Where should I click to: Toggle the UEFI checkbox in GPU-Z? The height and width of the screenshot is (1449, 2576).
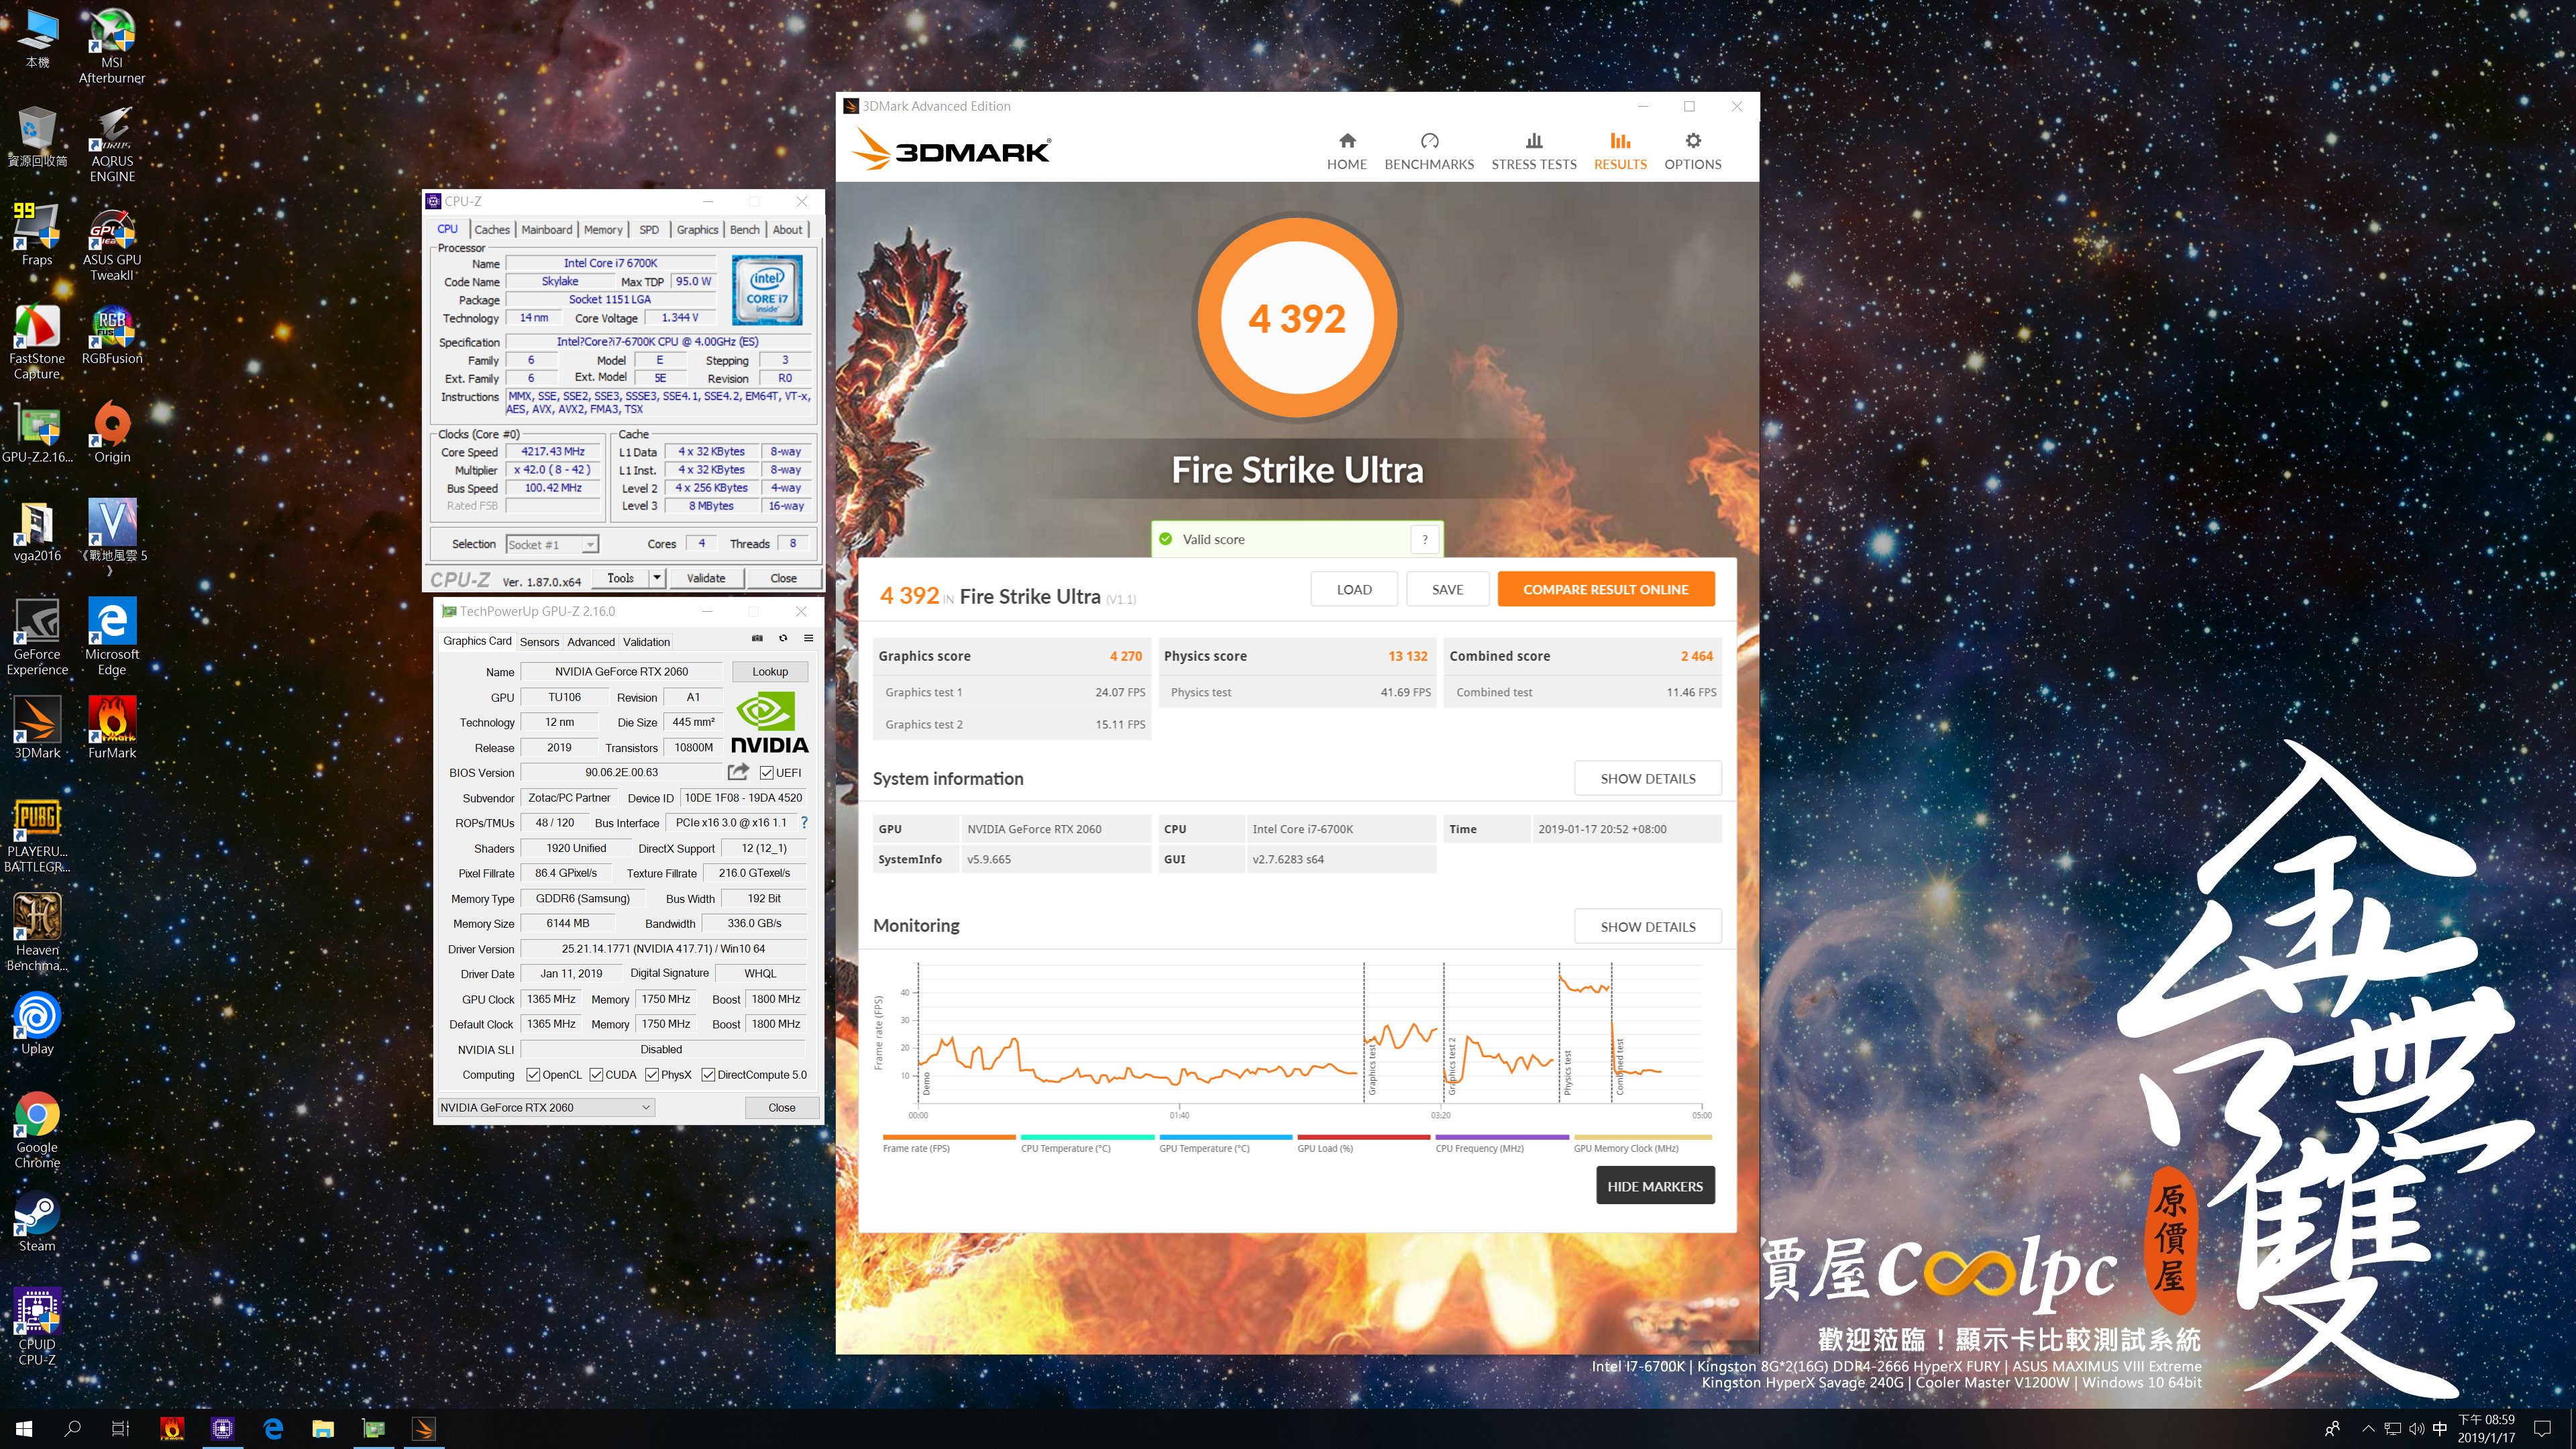766,772
